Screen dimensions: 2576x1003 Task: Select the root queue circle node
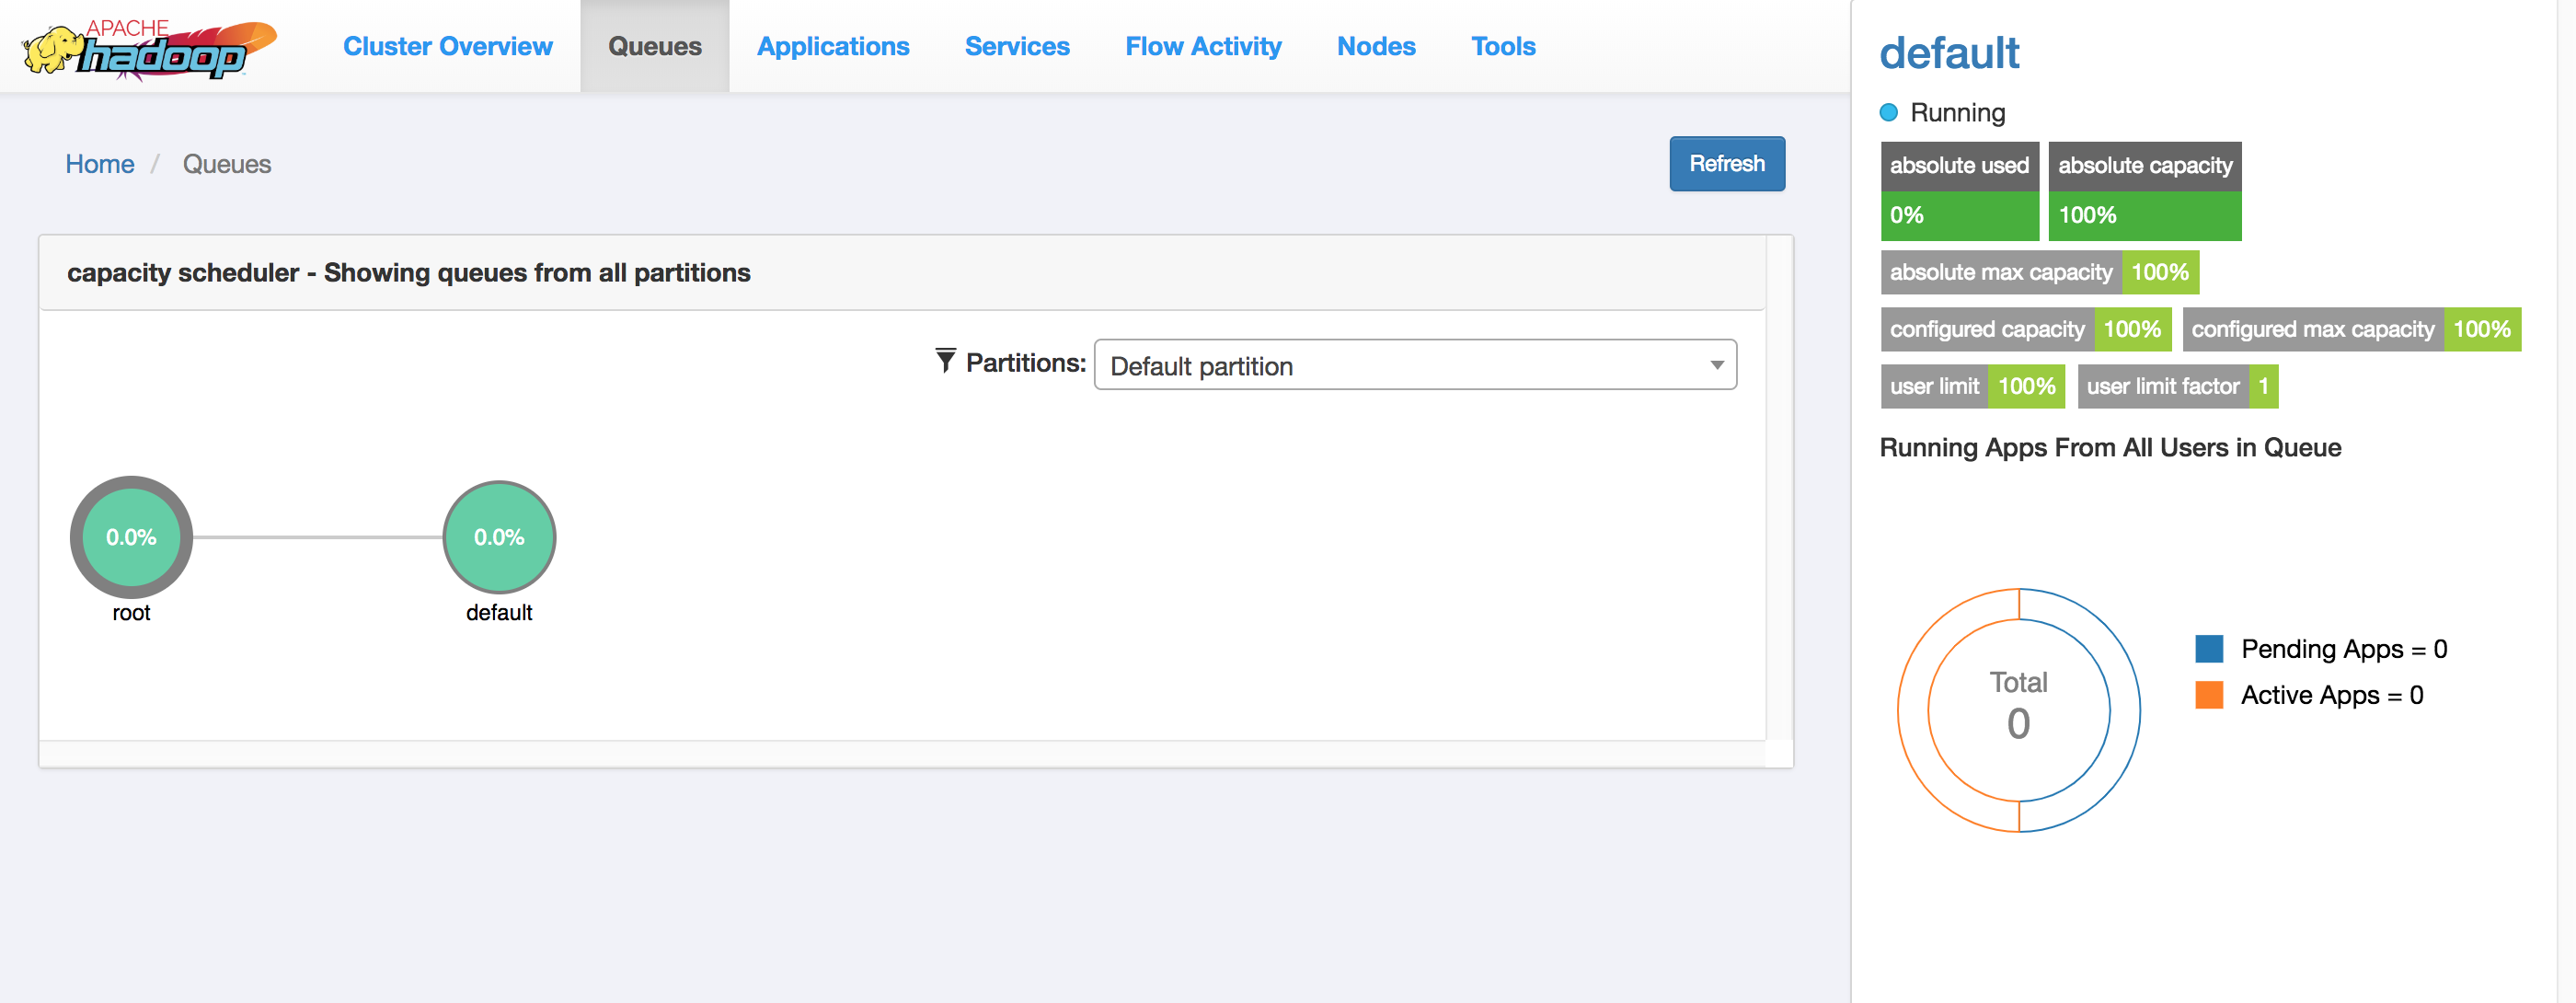click(x=131, y=537)
